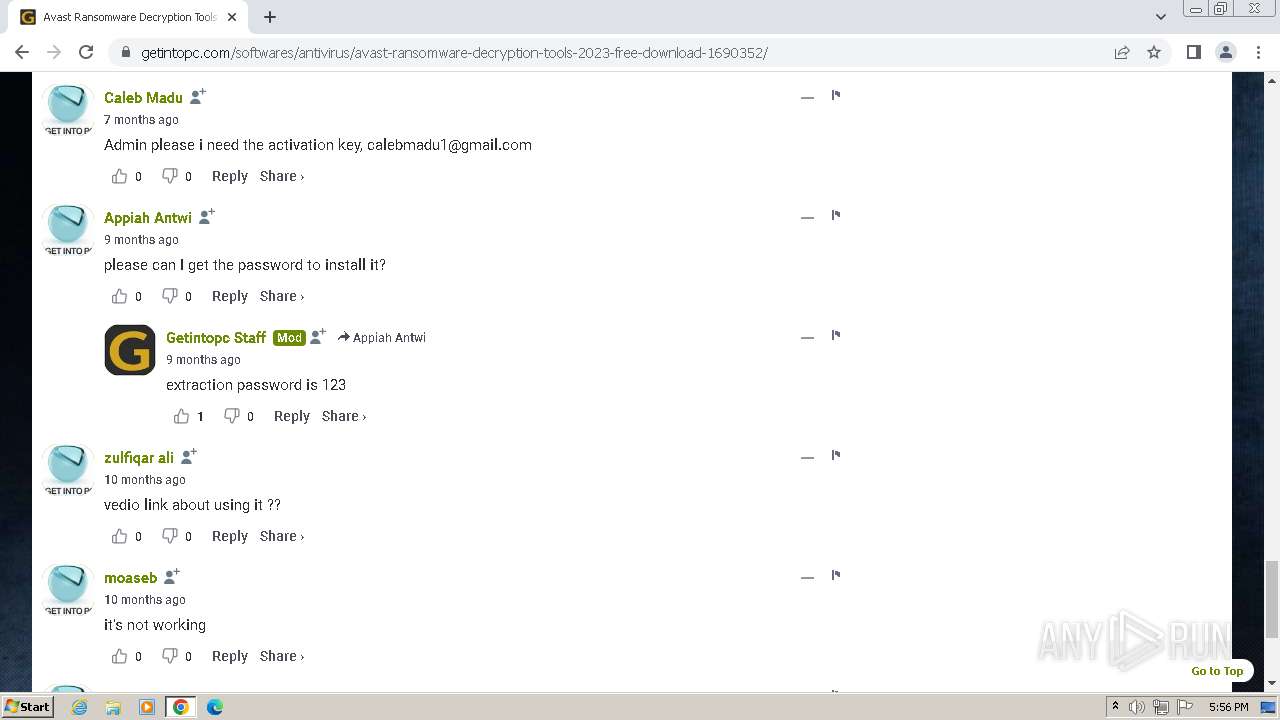Go back to the previous page

(22, 52)
